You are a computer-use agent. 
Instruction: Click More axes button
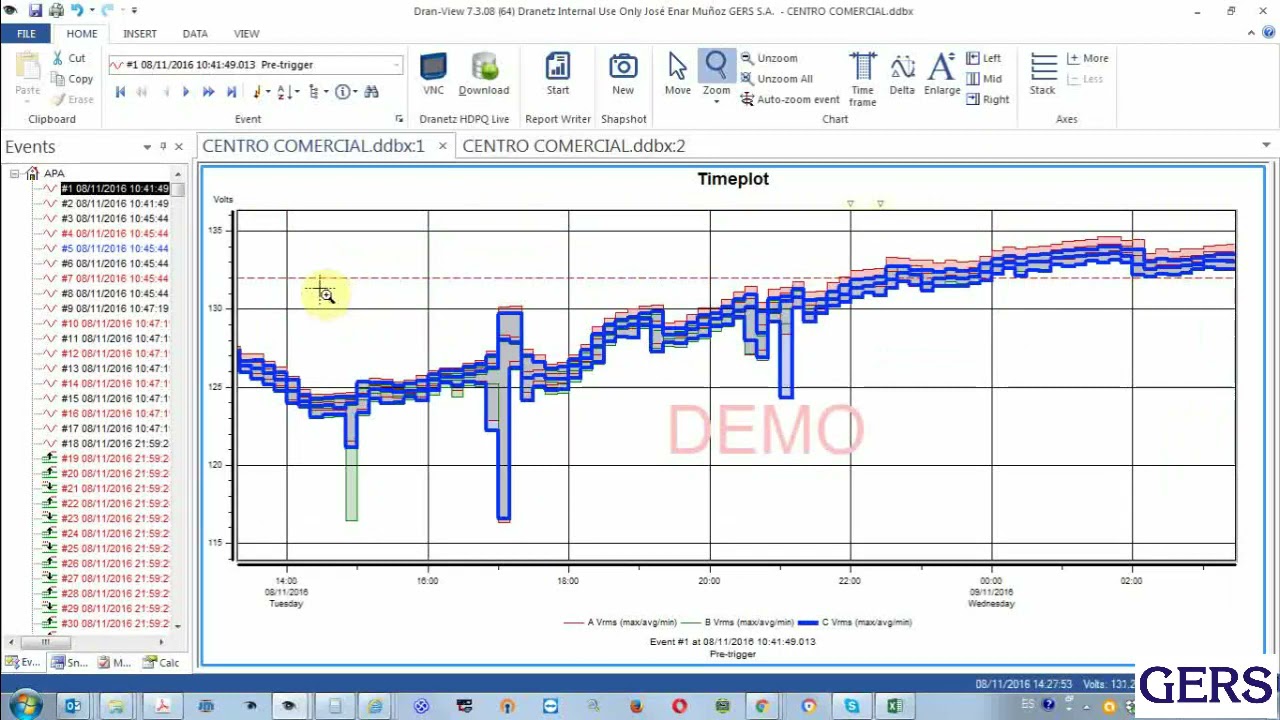coord(1087,58)
